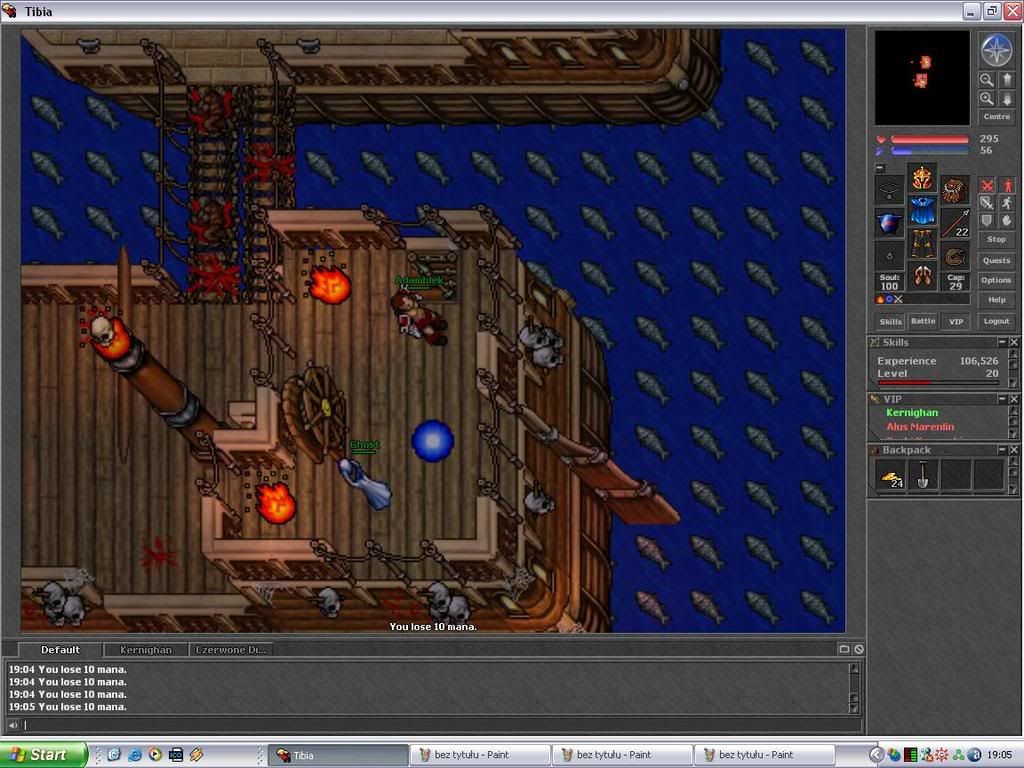Click the minimap compass rose
Screen dimensions: 1024x768
[997, 50]
